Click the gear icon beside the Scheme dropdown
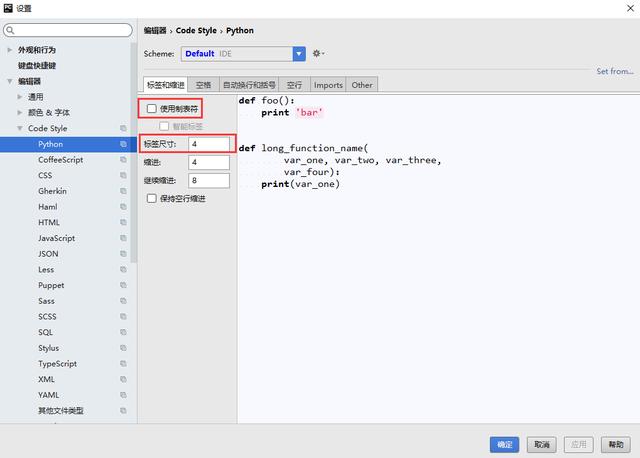The image size is (640, 458). click(318, 54)
